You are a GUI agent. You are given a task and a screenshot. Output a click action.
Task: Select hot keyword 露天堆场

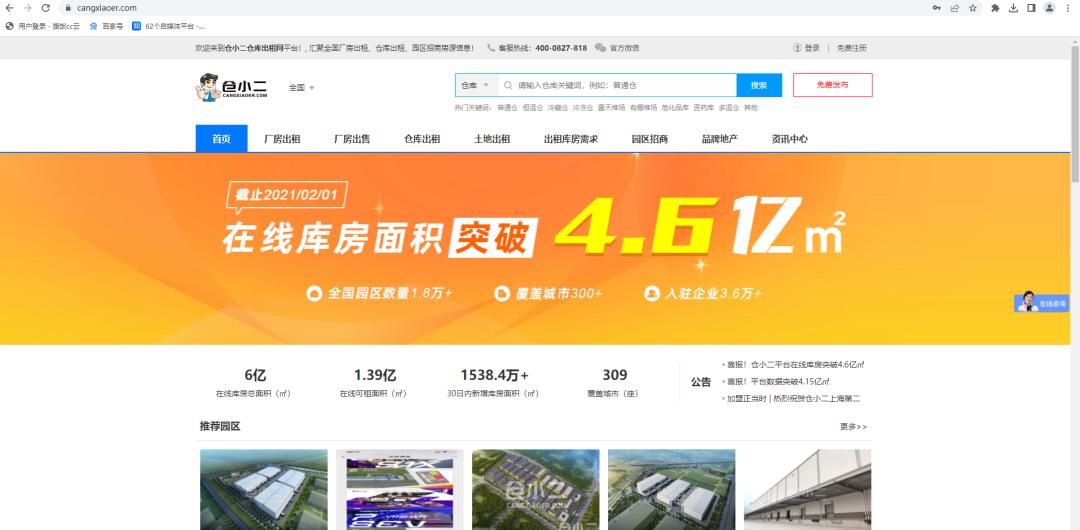coord(612,108)
